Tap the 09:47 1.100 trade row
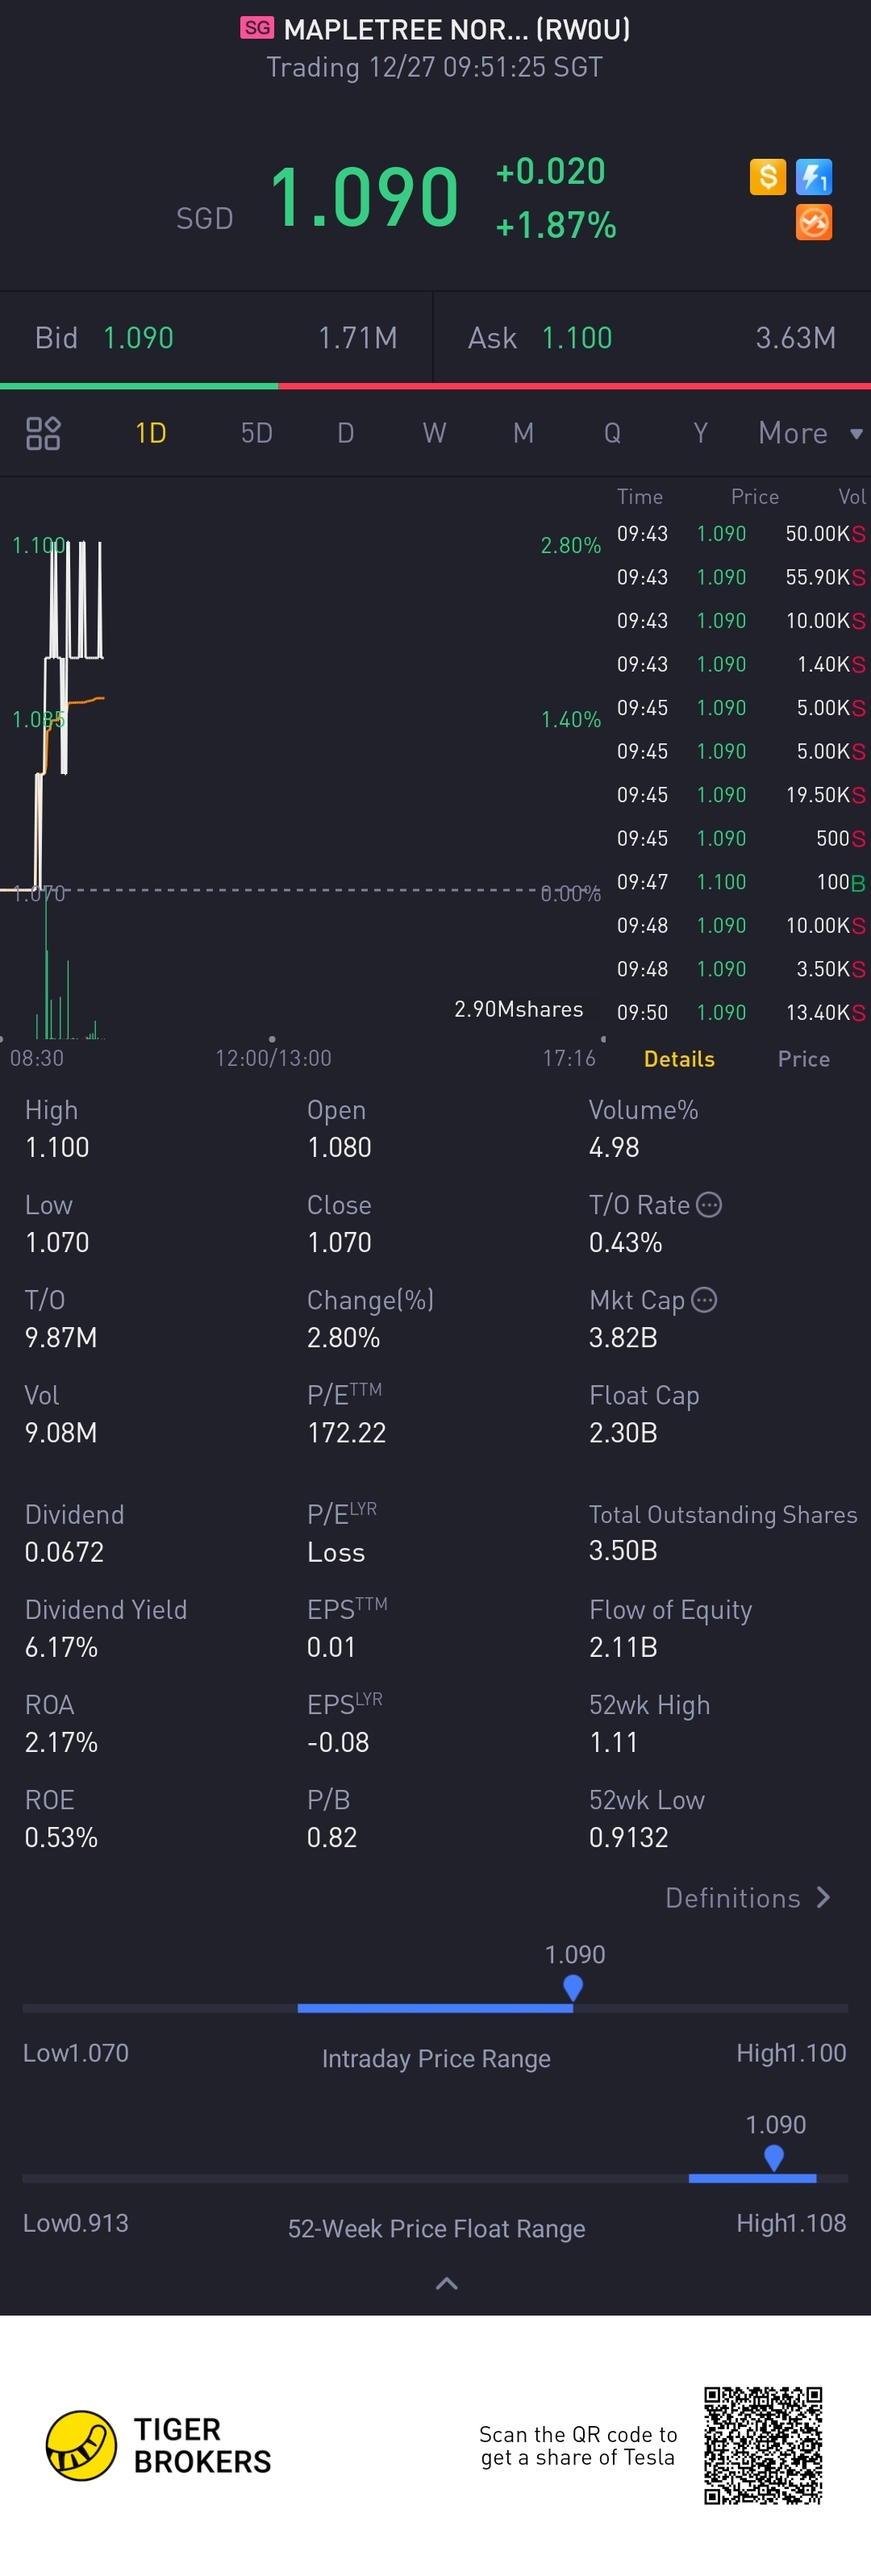Viewport: 871px width, 2576px height. tap(740, 882)
